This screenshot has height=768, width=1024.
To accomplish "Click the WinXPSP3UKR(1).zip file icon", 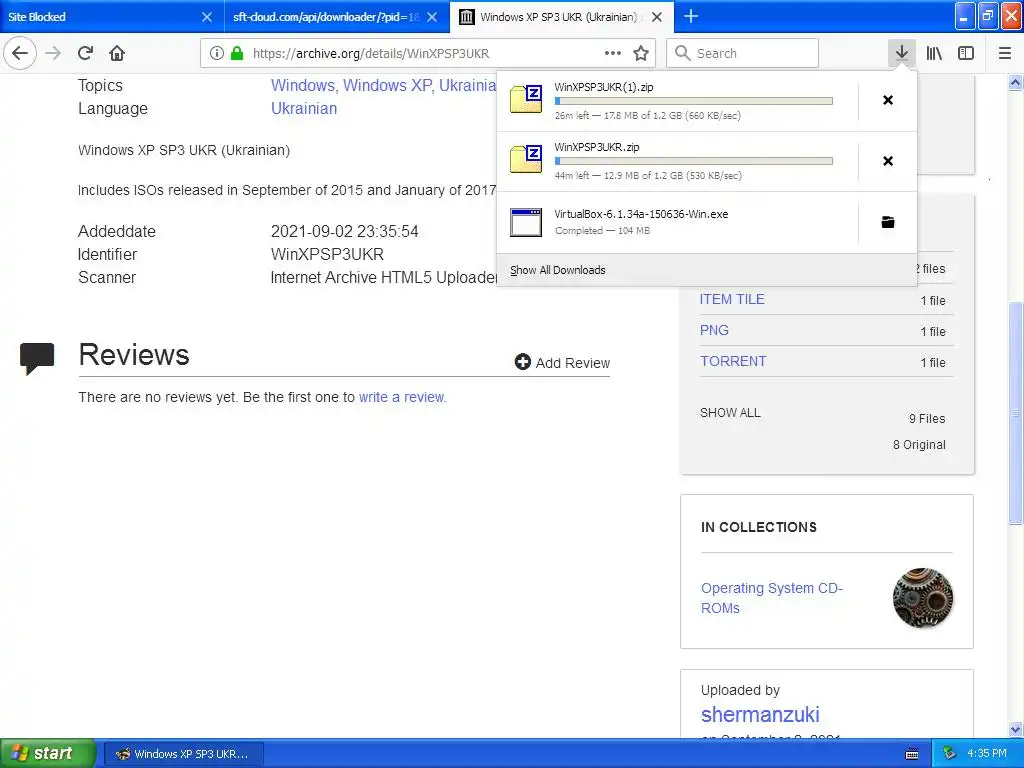I will [526, 100].
